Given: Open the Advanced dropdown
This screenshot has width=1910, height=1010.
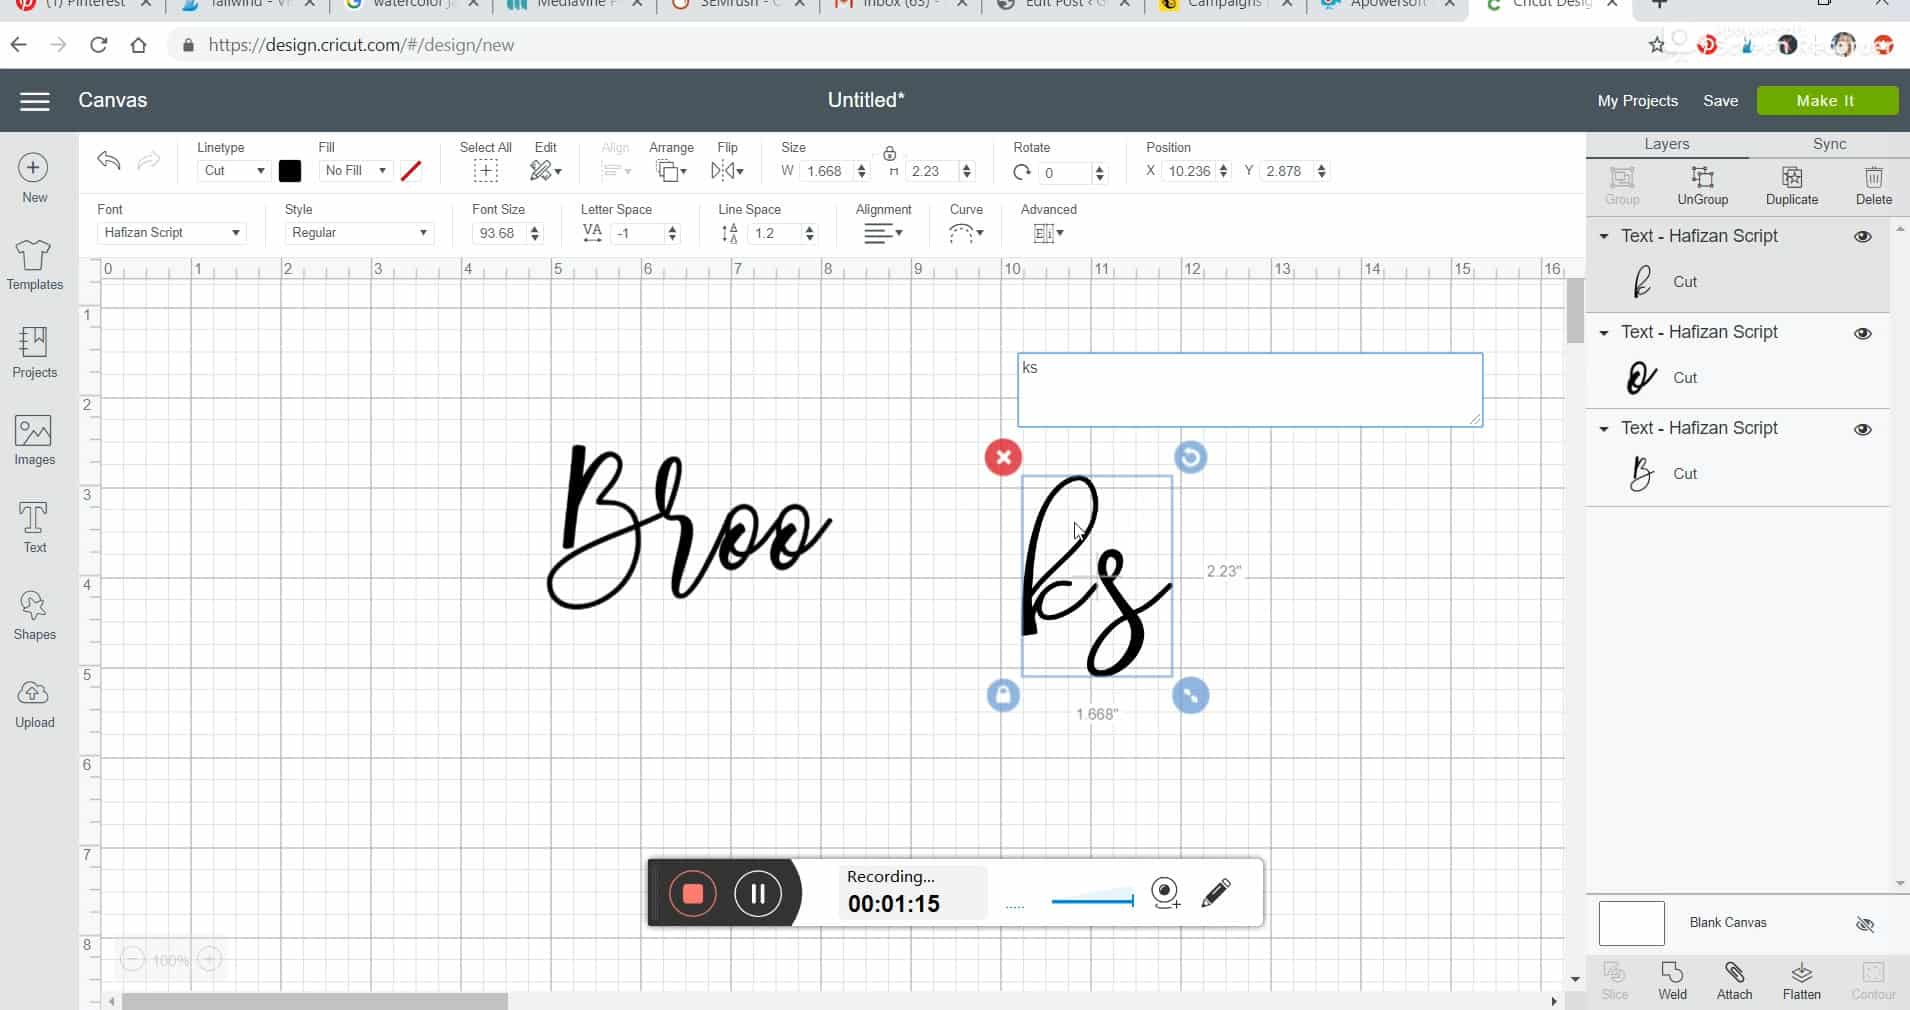Looking at the screenshot, I should tap(1048, 233).
